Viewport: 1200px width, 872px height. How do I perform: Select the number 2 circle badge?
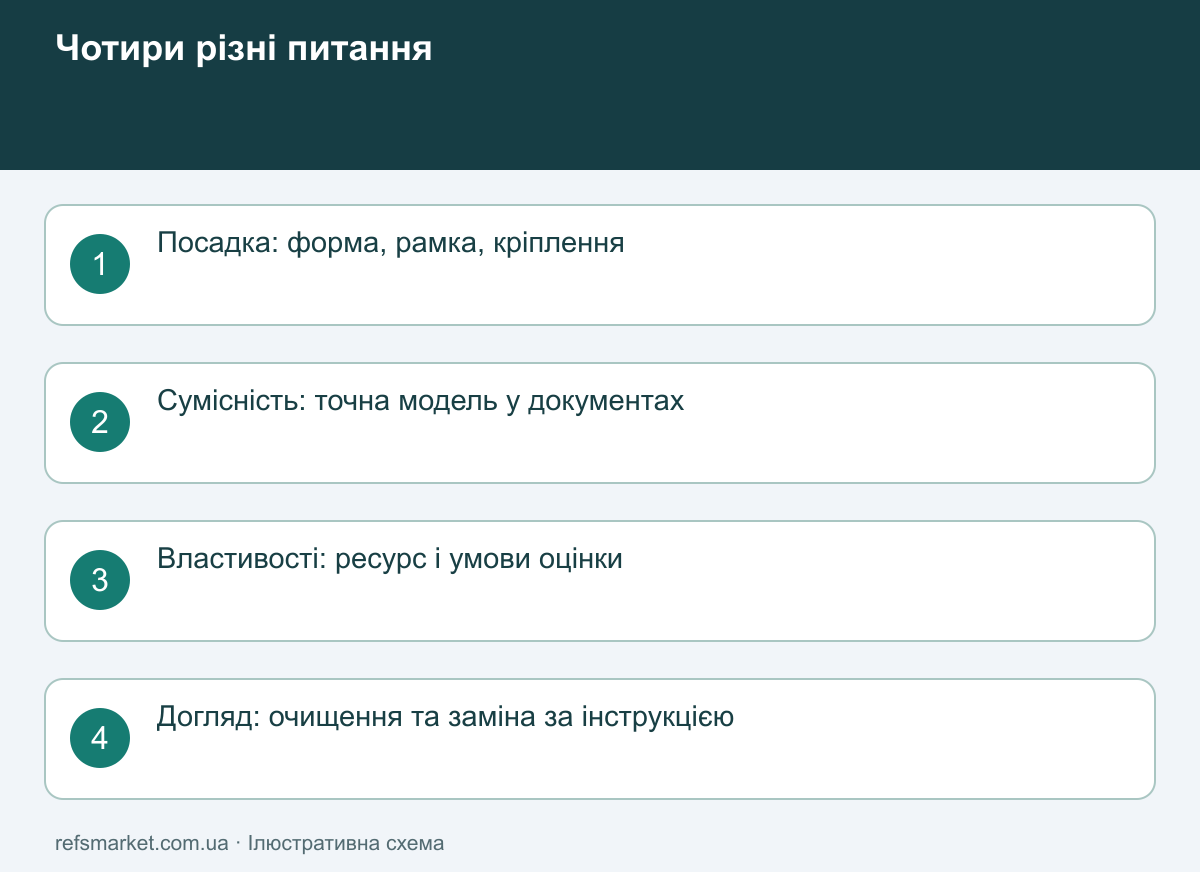(100, 422)
